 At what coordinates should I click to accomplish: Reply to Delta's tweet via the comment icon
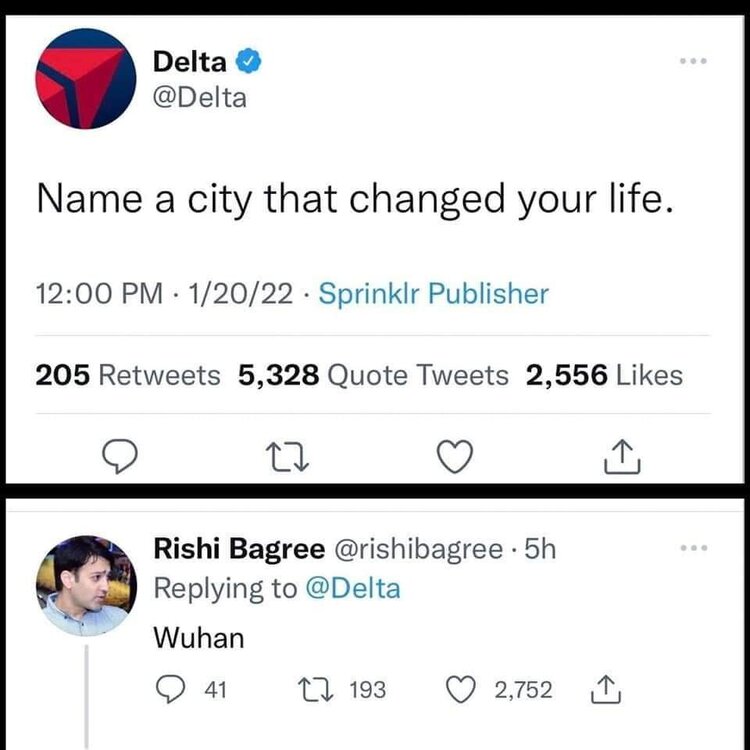tap(120, 457)
